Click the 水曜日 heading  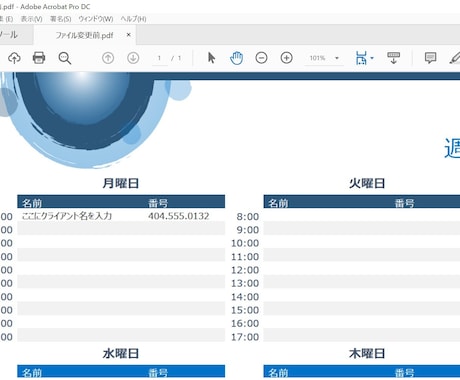click(121, 353)
